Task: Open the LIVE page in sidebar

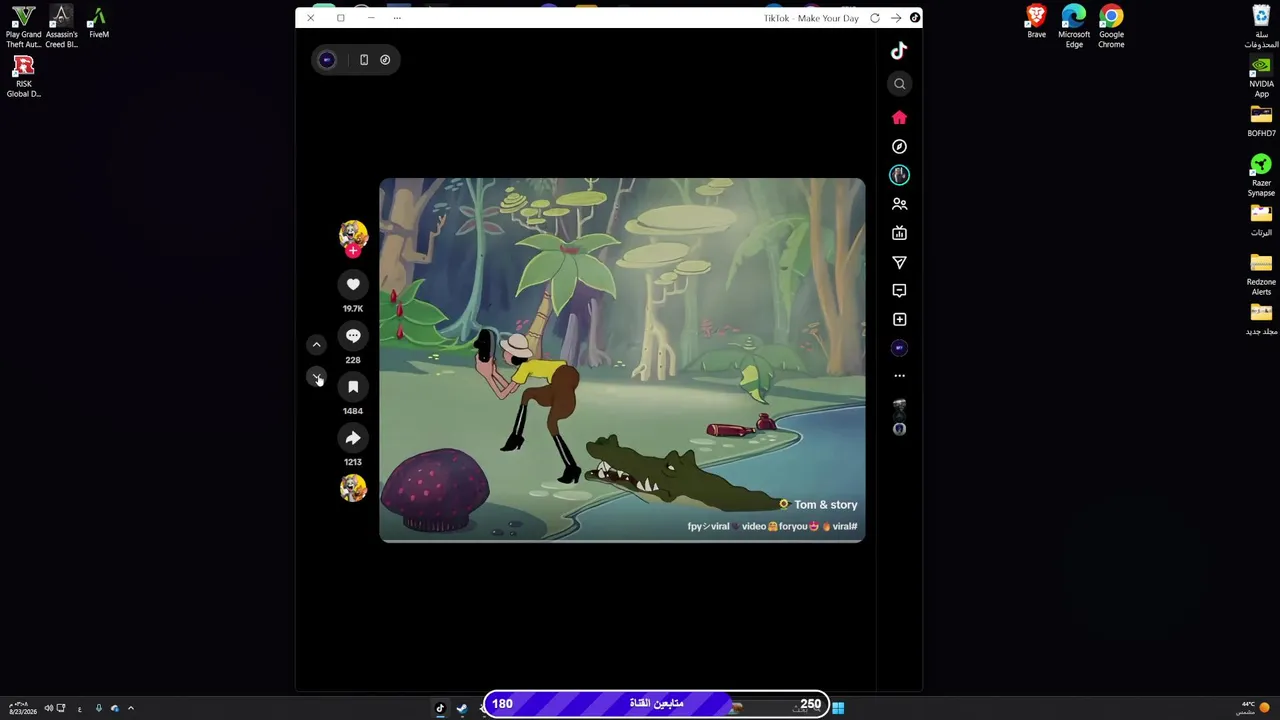Action: (899, 233)
